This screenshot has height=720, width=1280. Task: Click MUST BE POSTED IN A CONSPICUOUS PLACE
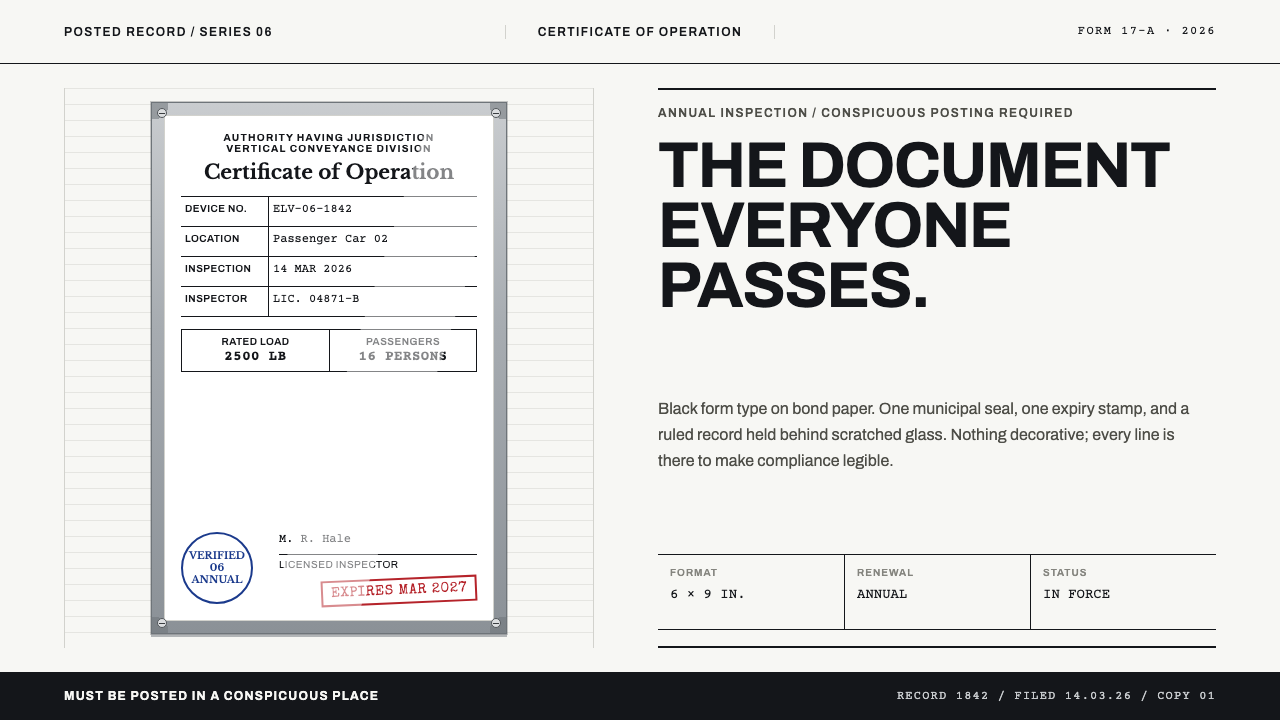[221, 696]
